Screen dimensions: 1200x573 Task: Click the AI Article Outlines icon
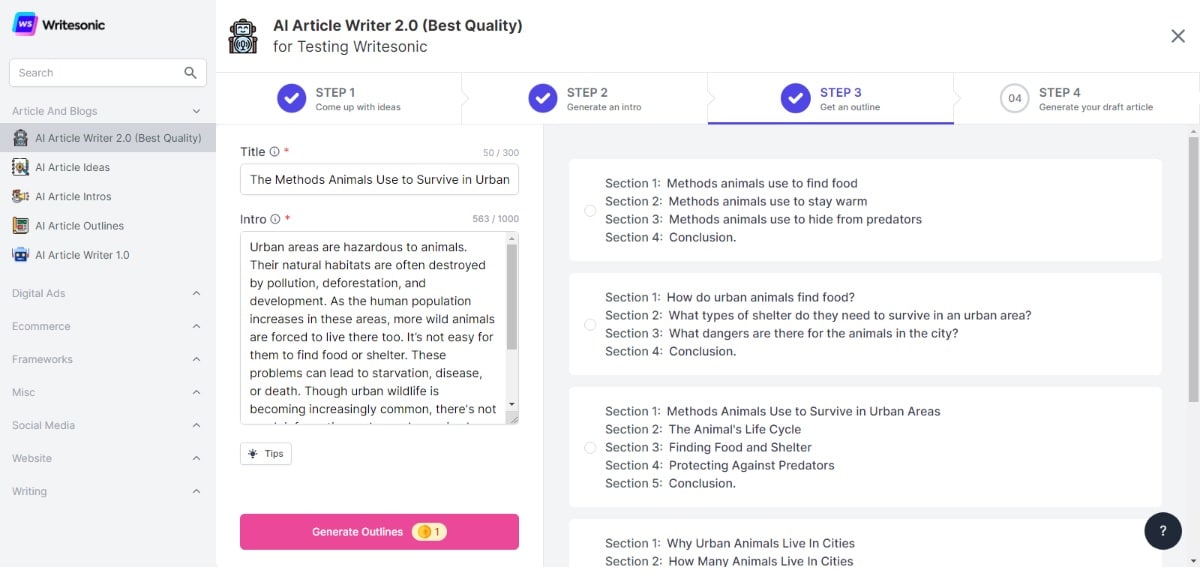click(20, 226)
